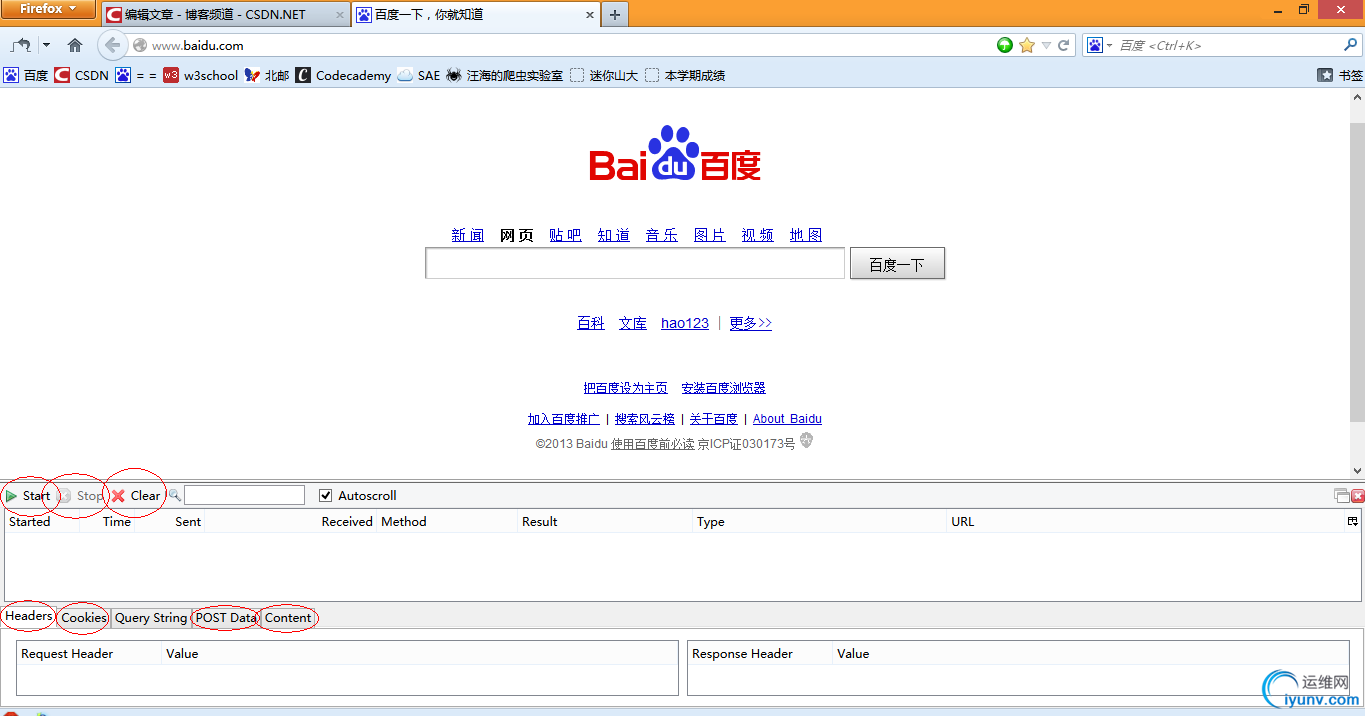Open 使用百度前必读 link
The image size is (1365, 716).
(653, 444)
